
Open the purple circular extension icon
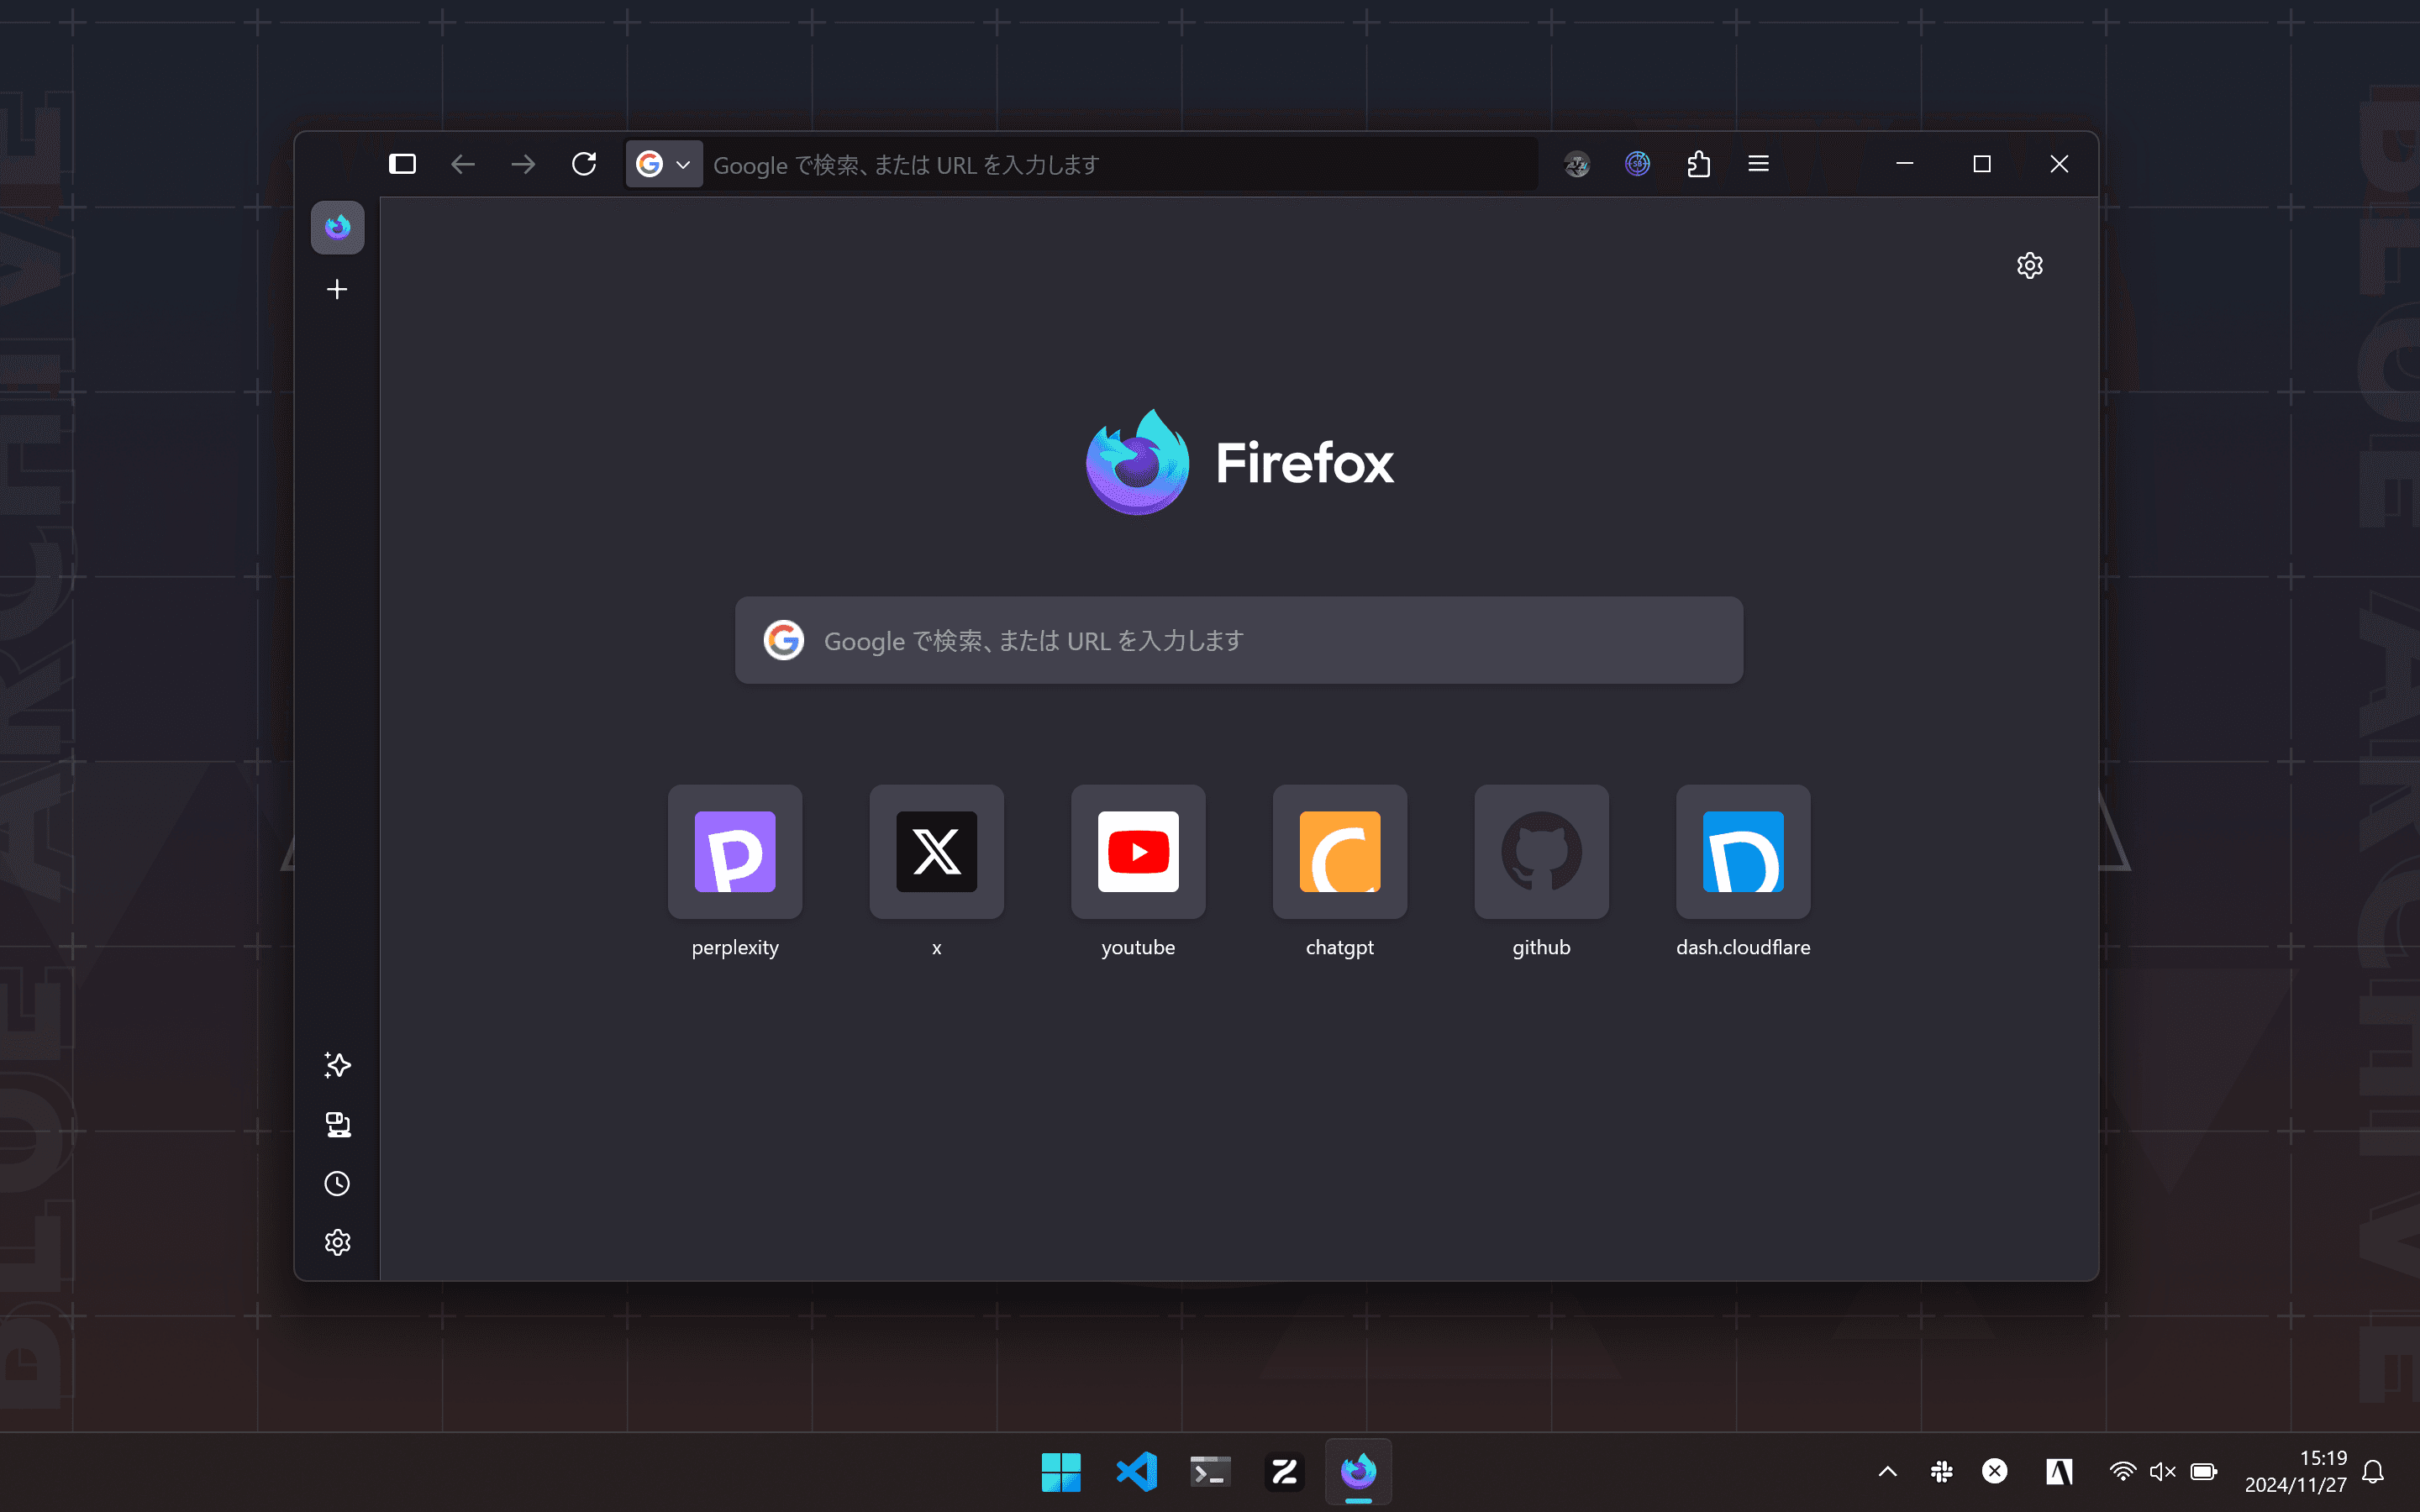[1638, 164]
